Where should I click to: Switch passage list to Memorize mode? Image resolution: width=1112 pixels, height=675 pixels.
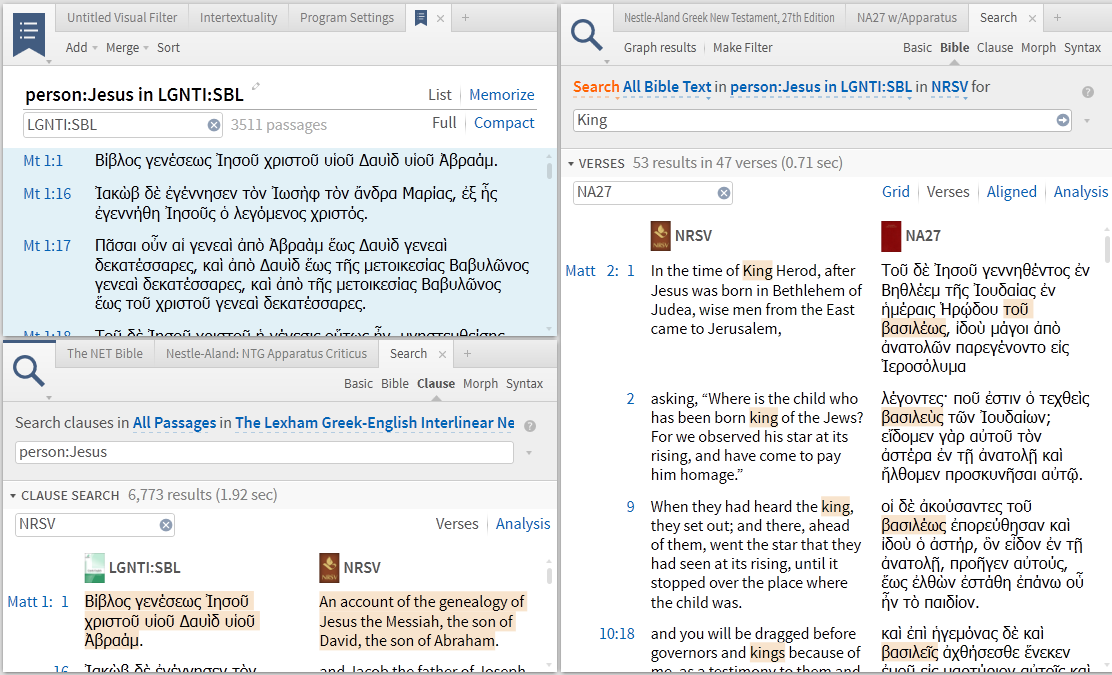501,94
